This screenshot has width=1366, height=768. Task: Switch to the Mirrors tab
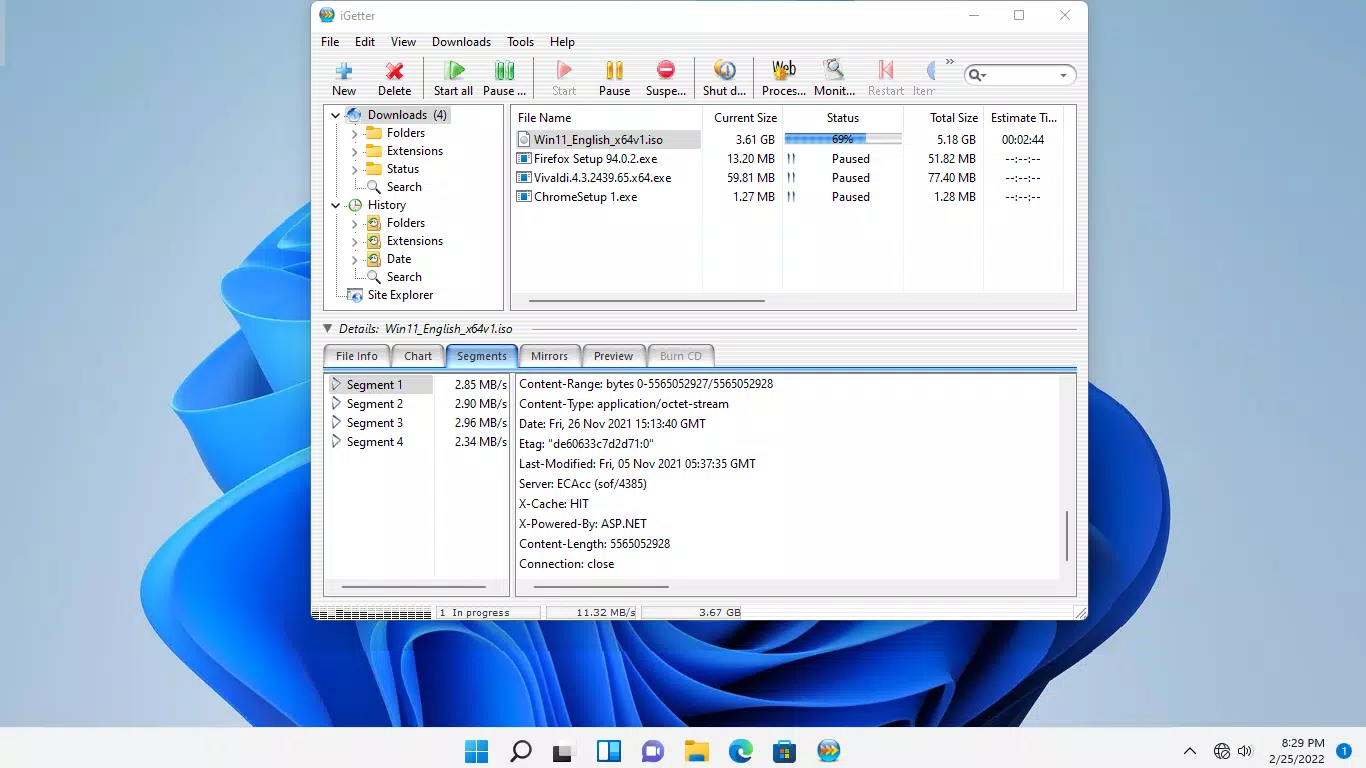point(549,356)
